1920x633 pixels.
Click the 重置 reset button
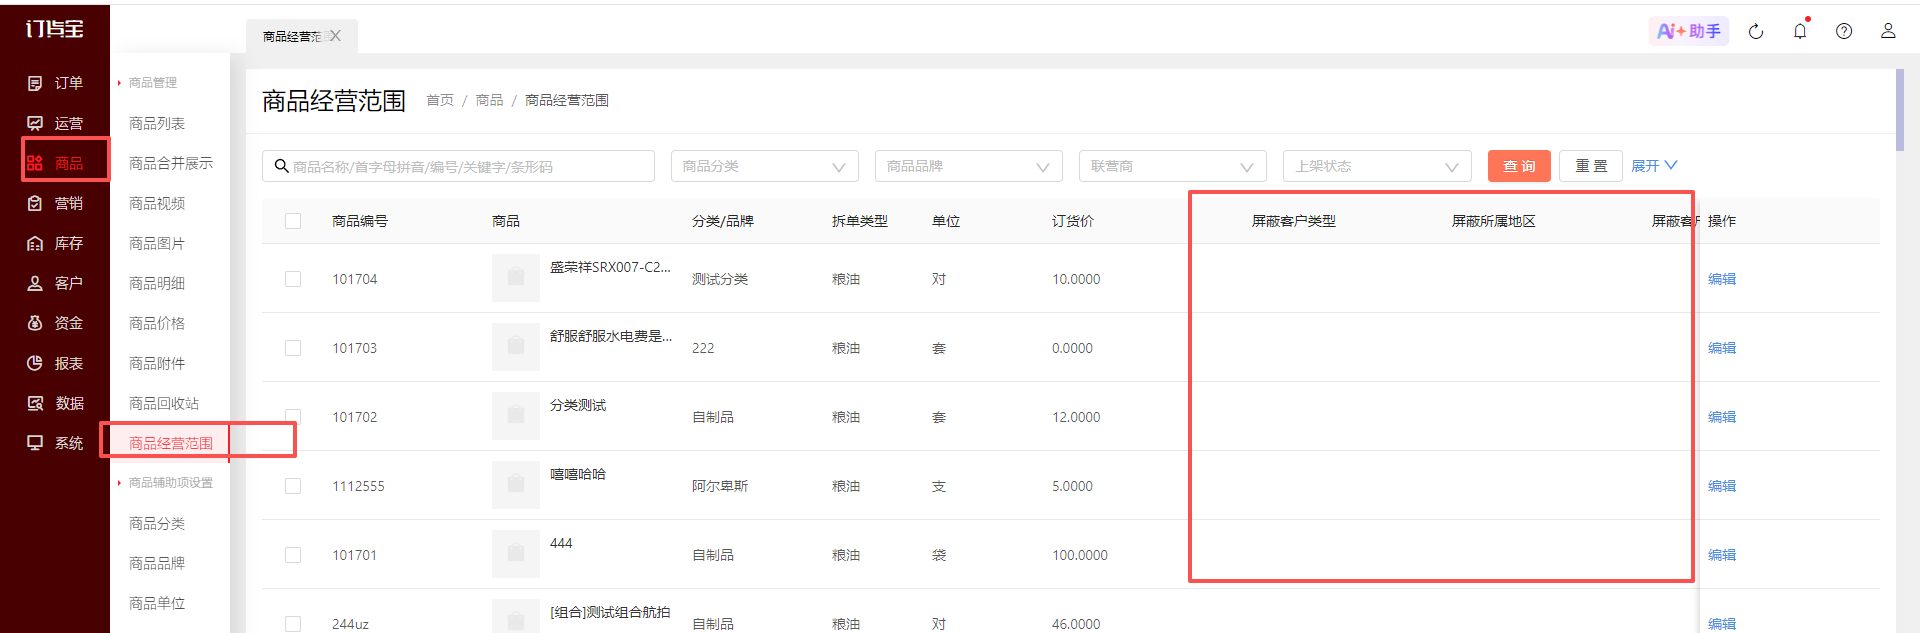tap(1591, 166)
